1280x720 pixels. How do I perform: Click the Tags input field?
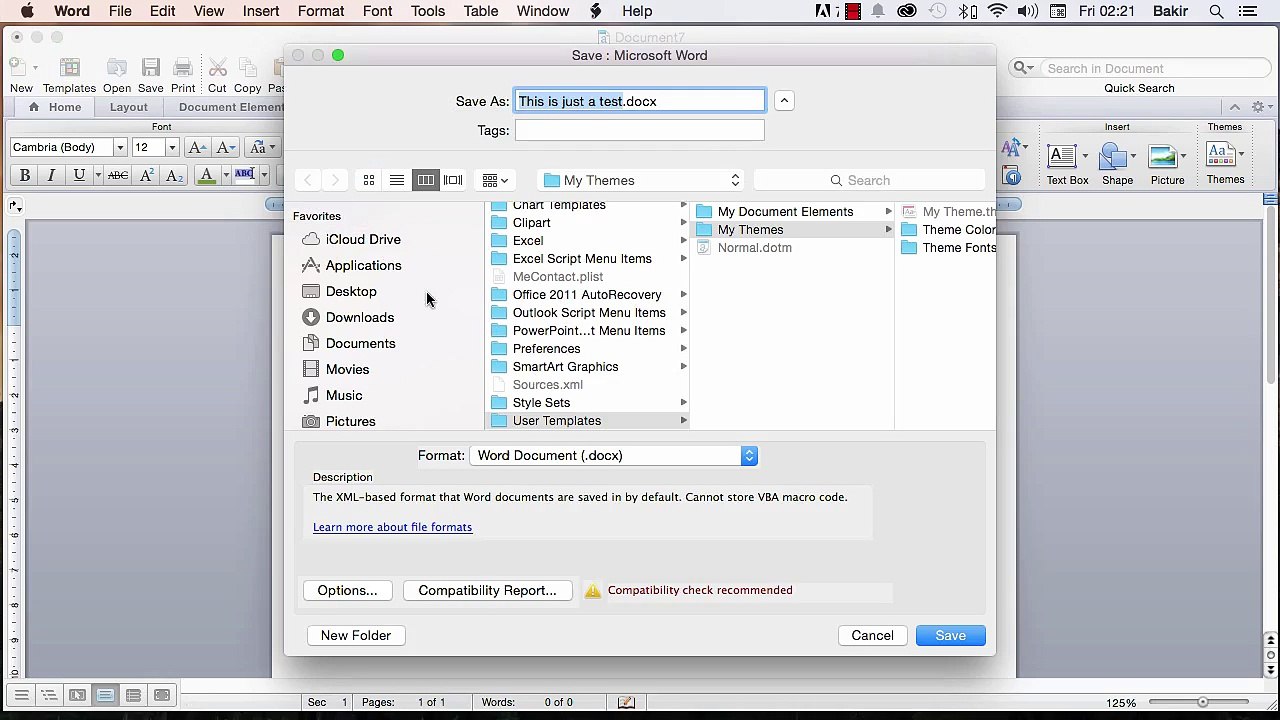[640, 130]
